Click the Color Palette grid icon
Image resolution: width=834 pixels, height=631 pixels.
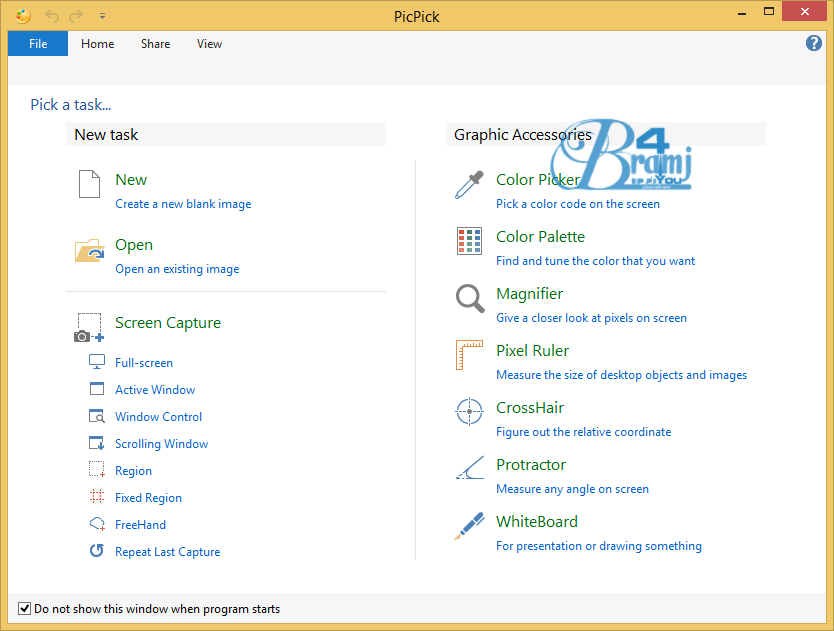(469, 241)
